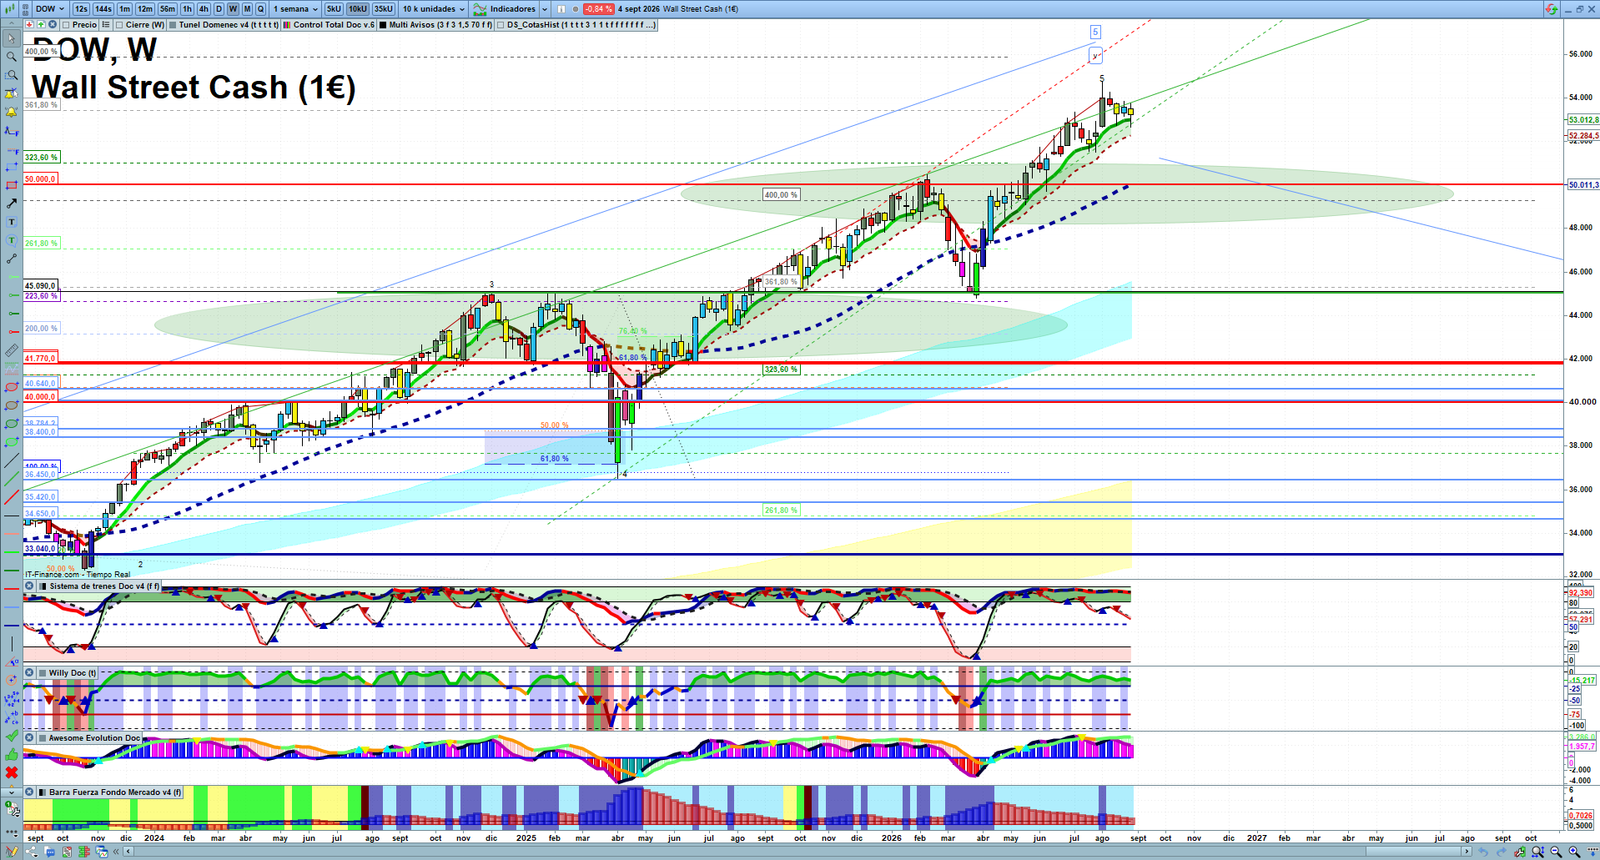The width and height of the screenshot is (1600, 860).
Task: Select the rectangle drawing tool
Action: tap(11, 186)
